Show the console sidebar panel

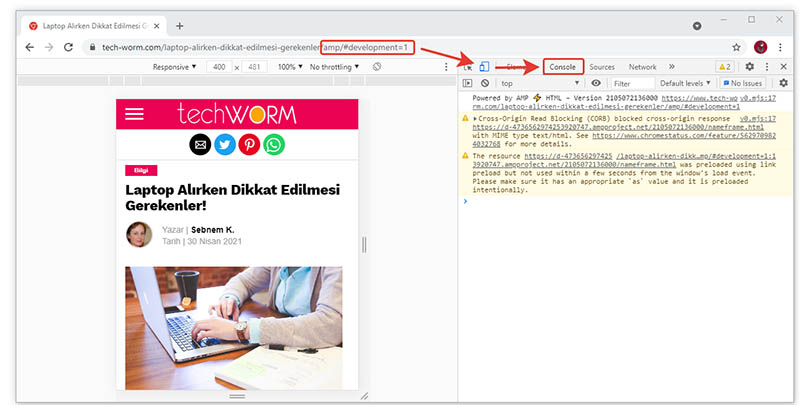click(x=467, y=84)
